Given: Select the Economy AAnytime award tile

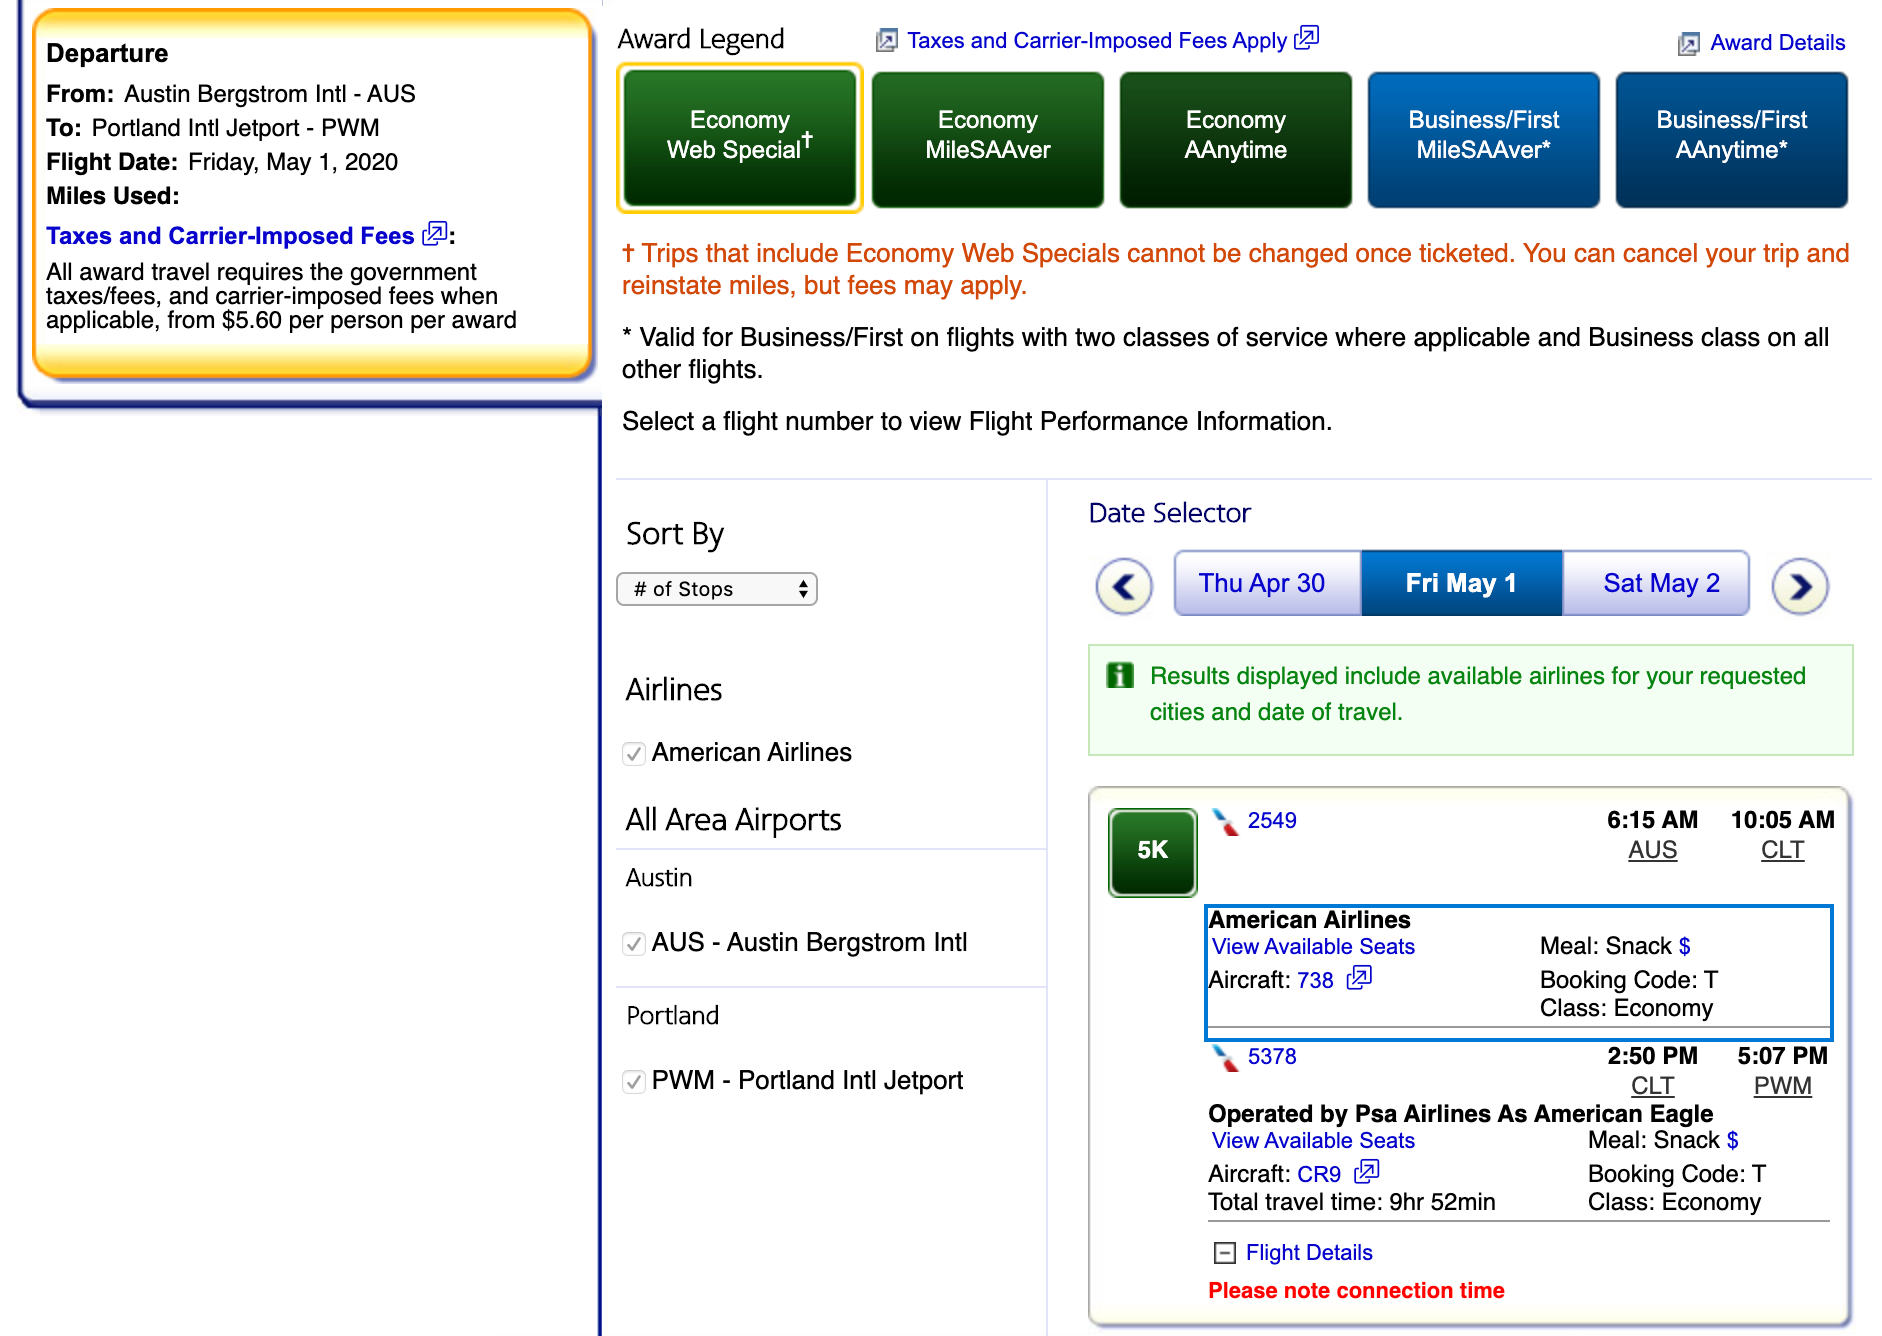Looking at the screenshot, I should pyautogui.click(x=1235, y=139).
